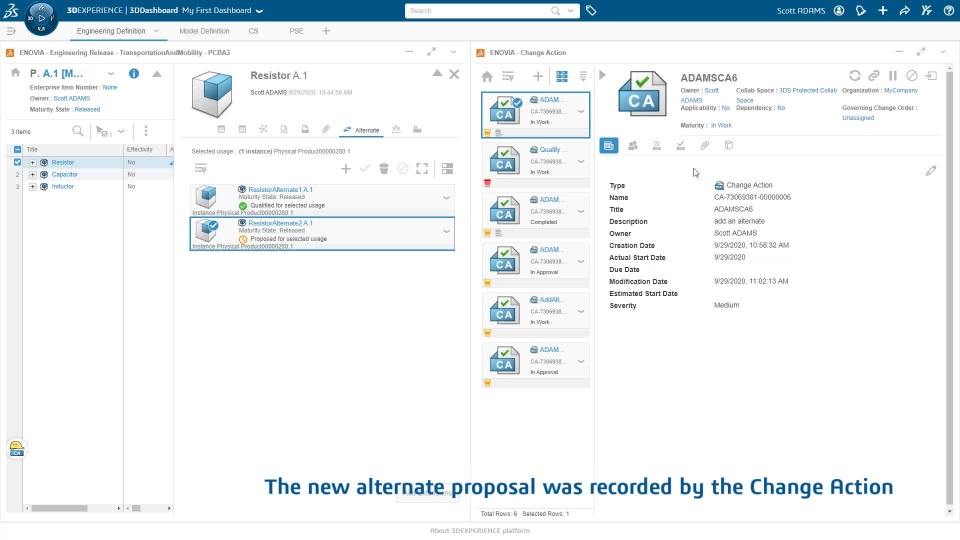Collapse Resistor A.1 panel with up arrow
Viewport: 960px width, 540px height.
click(437, 73)
